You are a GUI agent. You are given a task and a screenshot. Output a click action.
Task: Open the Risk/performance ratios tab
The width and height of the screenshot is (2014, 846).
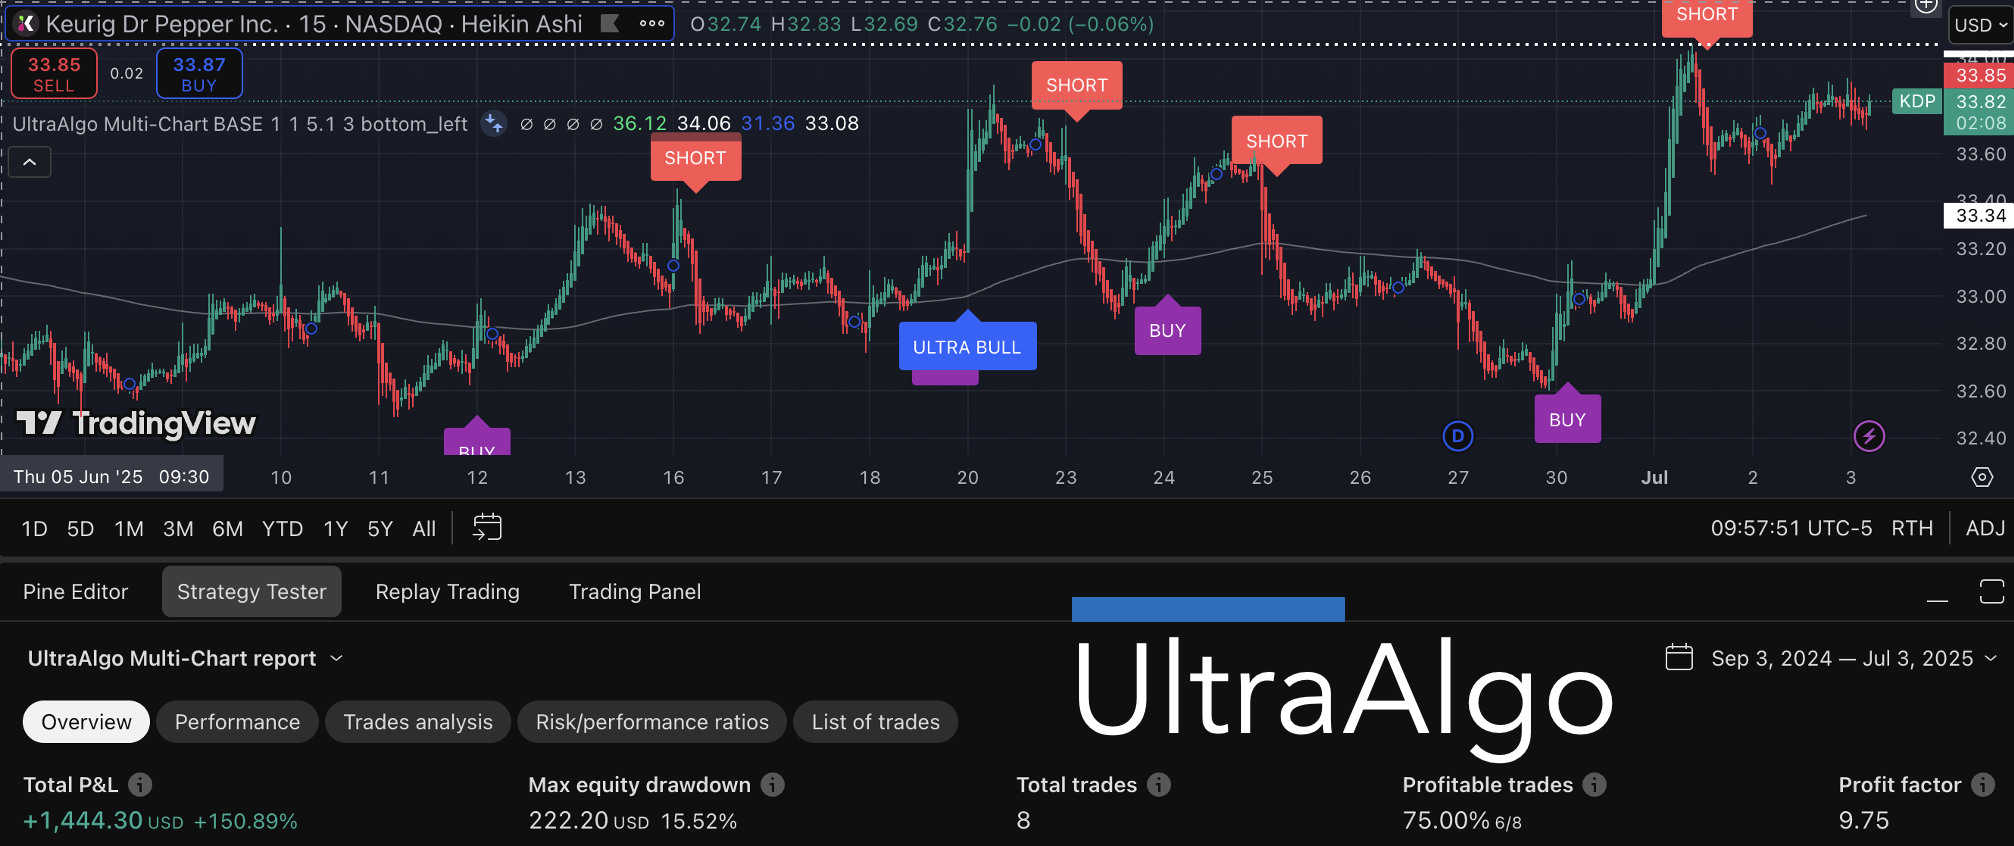click(x=652, y=722)
